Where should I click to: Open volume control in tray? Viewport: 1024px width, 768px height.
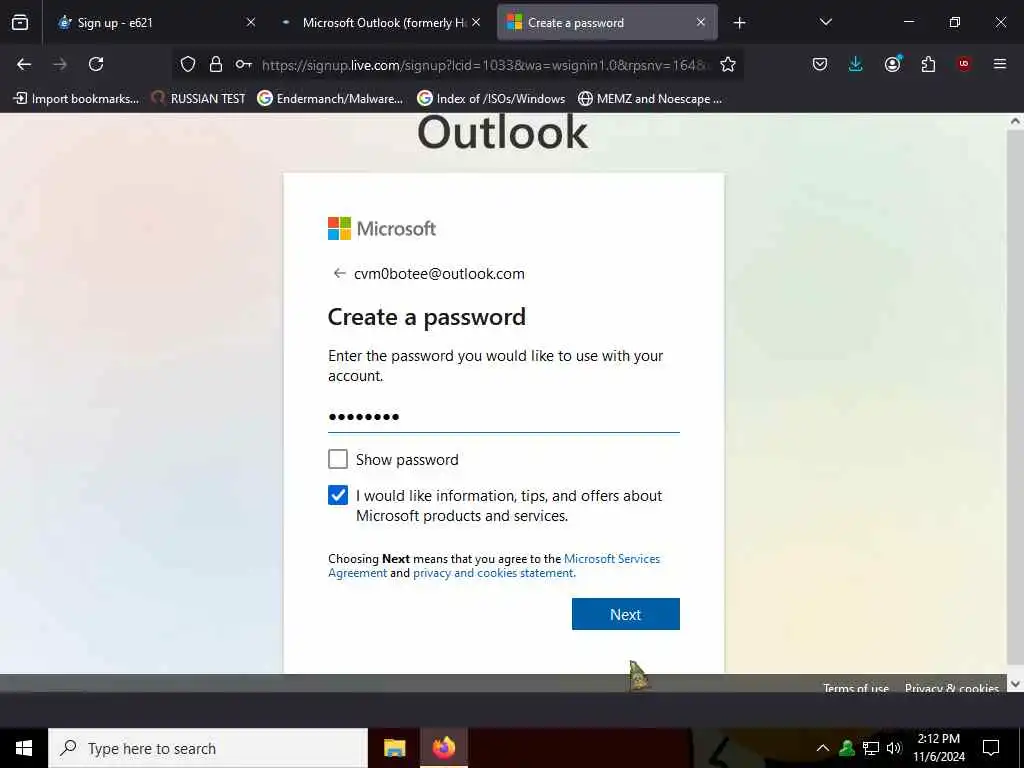894,748
